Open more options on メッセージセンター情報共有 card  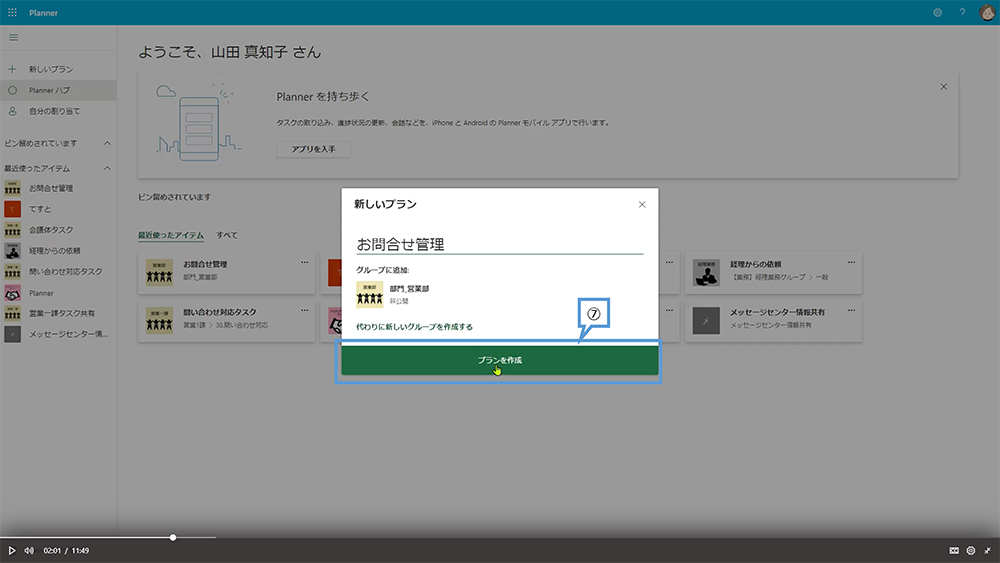click(851, 311)
